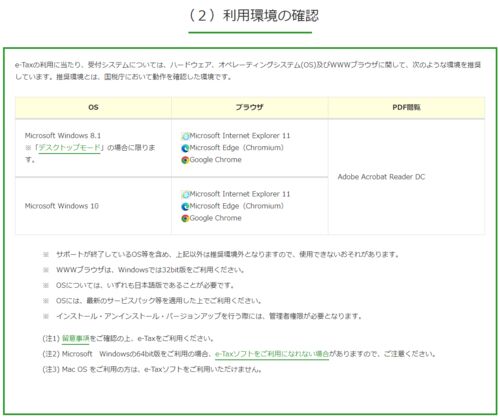Image resolution: width=500 pixels, height=419 pixels.
Task: Click the Adobe Acrobat Reader DC text
Action: pos(381,177)
